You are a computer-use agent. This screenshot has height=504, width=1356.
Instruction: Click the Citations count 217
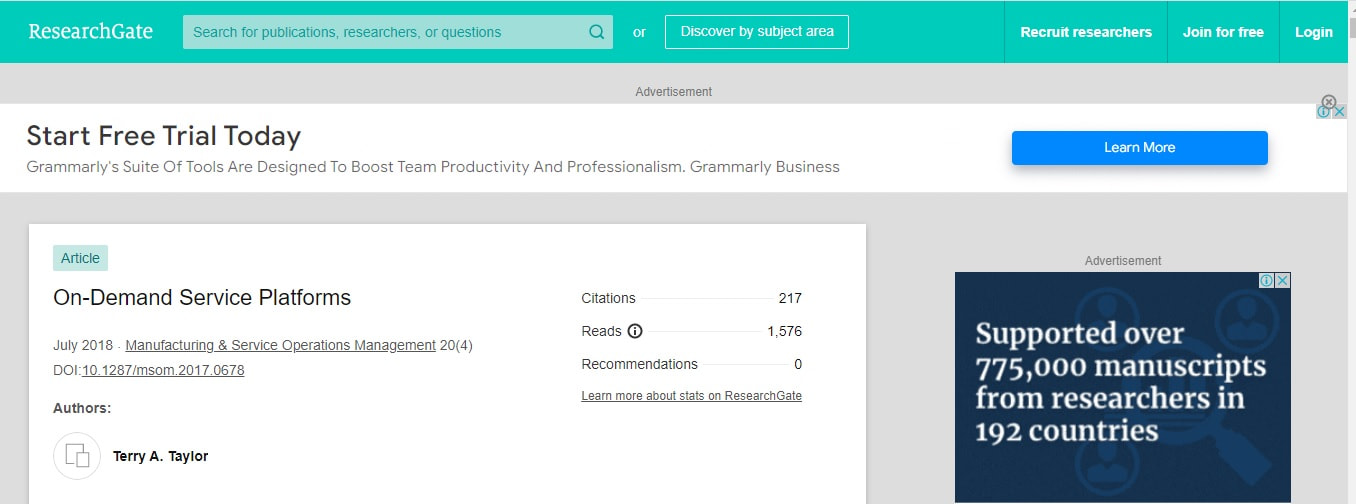point(790,298)
